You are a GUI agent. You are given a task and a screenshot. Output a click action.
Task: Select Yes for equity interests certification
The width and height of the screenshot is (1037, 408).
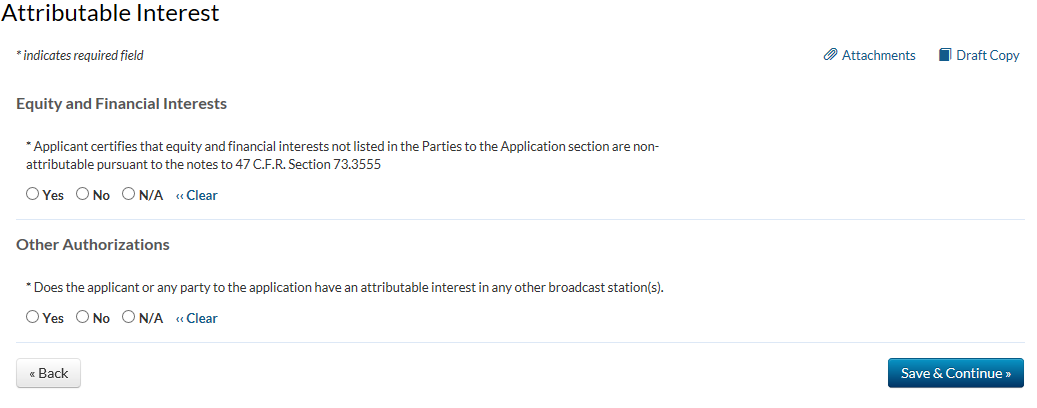[x=33, y=195]
